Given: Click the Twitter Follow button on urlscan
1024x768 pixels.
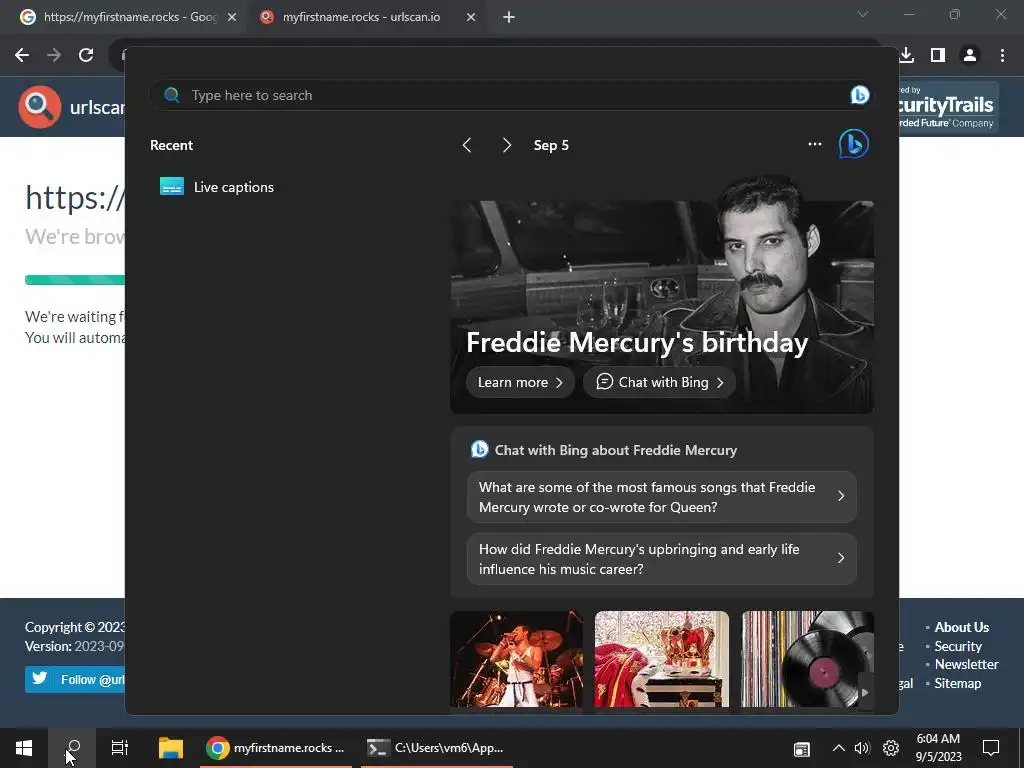Looking at the screenshot, I should pos(75,679).
